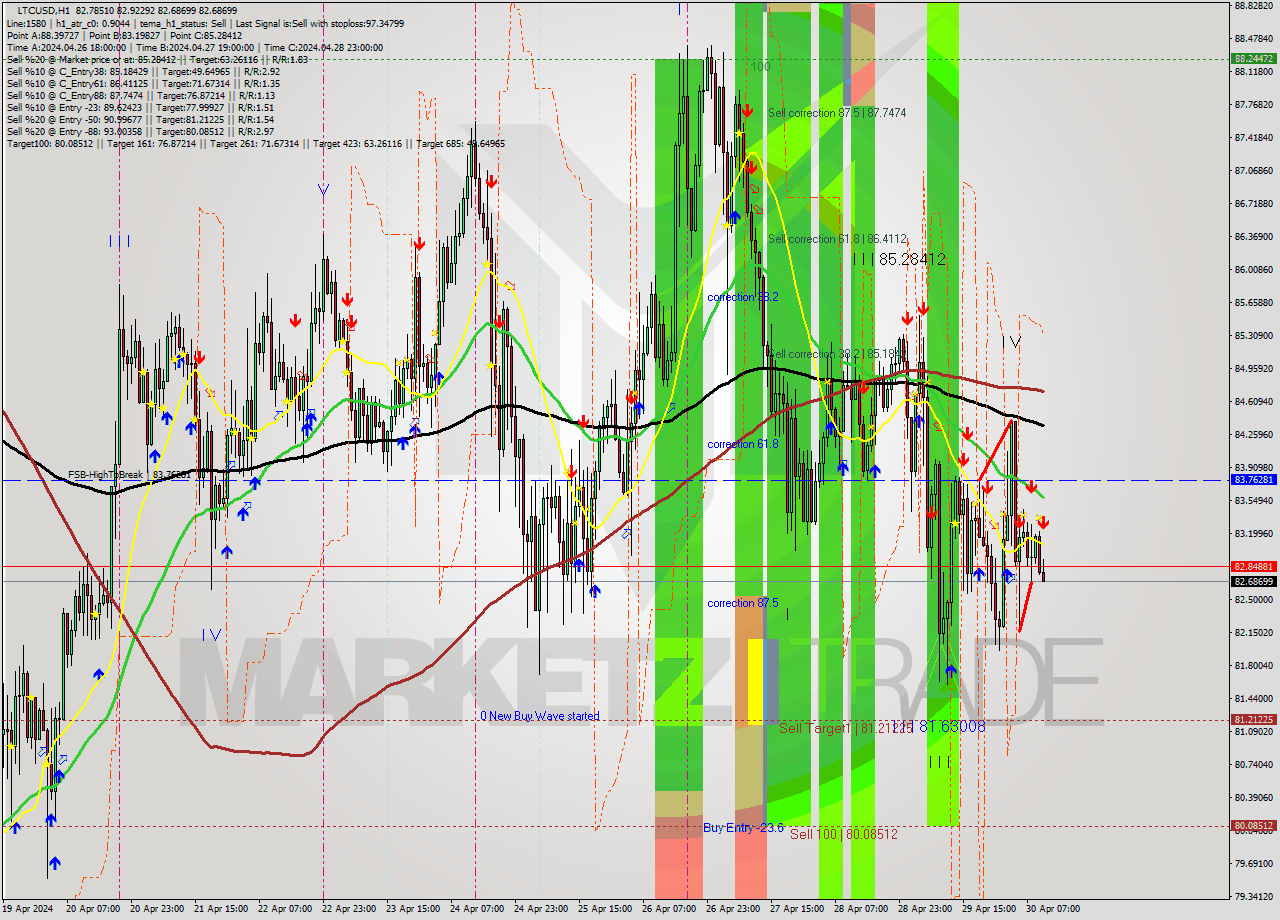The height and width of the screenshot is (920, 1280).
Task: Click the blue 'correction 38.2' label
Action: [x=743, y=297]
